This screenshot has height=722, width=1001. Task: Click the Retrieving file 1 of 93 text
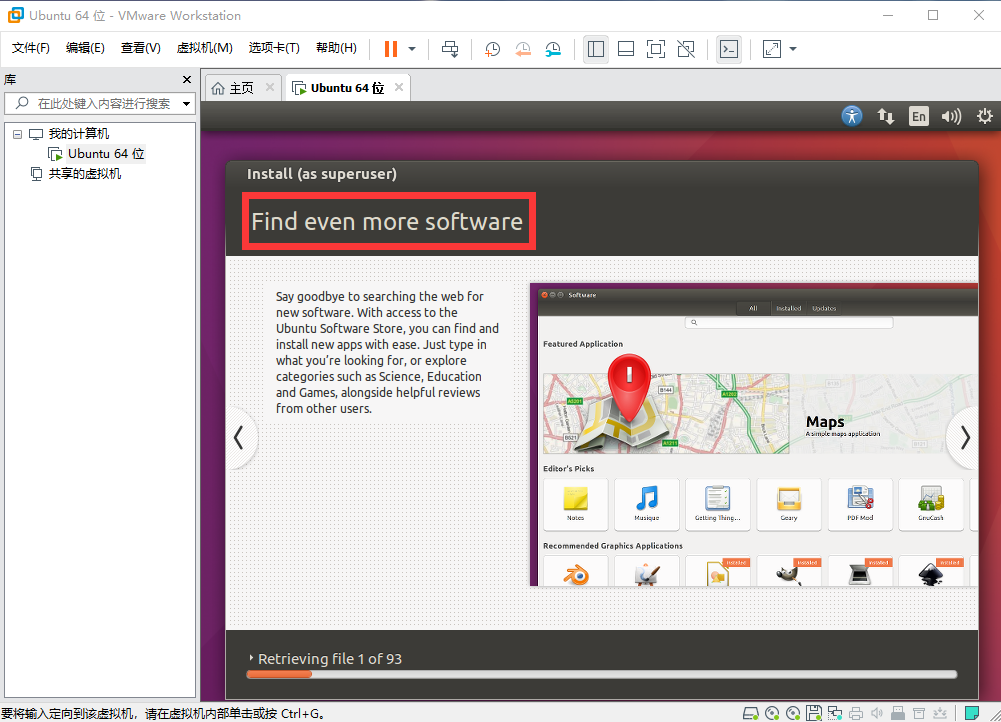click(x=329, y=659)
